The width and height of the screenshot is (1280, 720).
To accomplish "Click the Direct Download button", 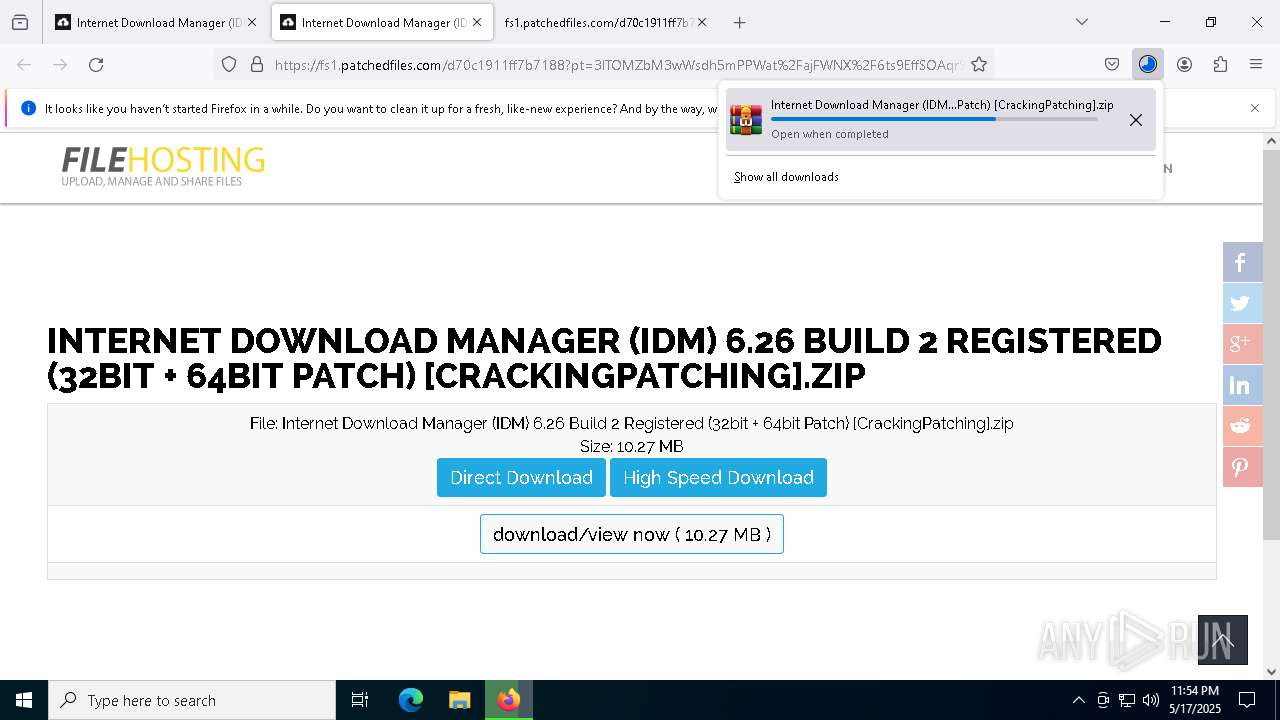I will click(521, 477).
